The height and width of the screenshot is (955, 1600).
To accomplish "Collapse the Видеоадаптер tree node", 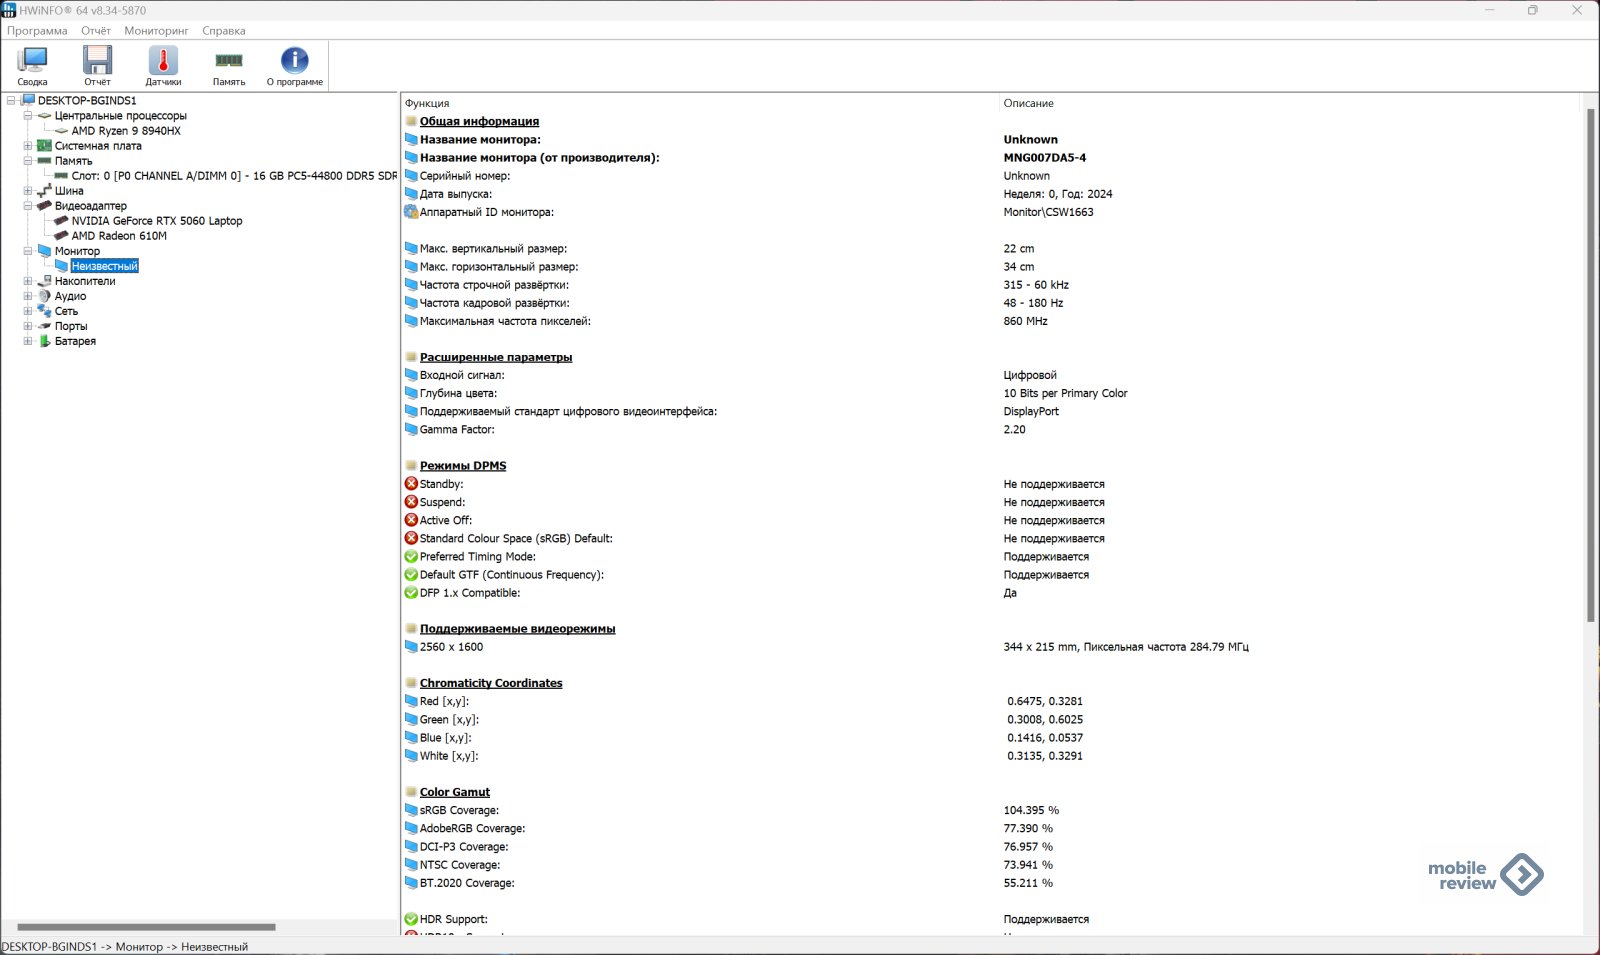I will (x=28, y=206).
